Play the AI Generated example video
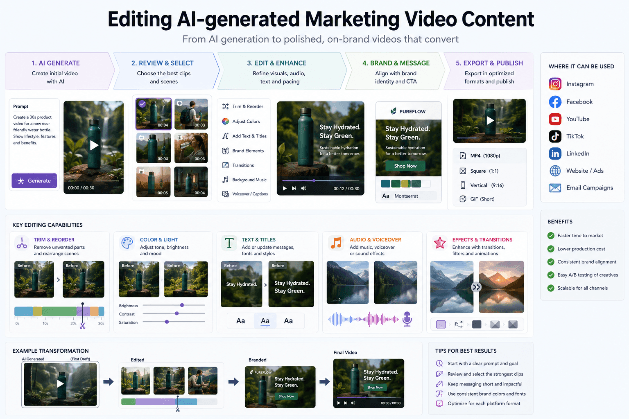629x419 pixels. pos(60,384)
